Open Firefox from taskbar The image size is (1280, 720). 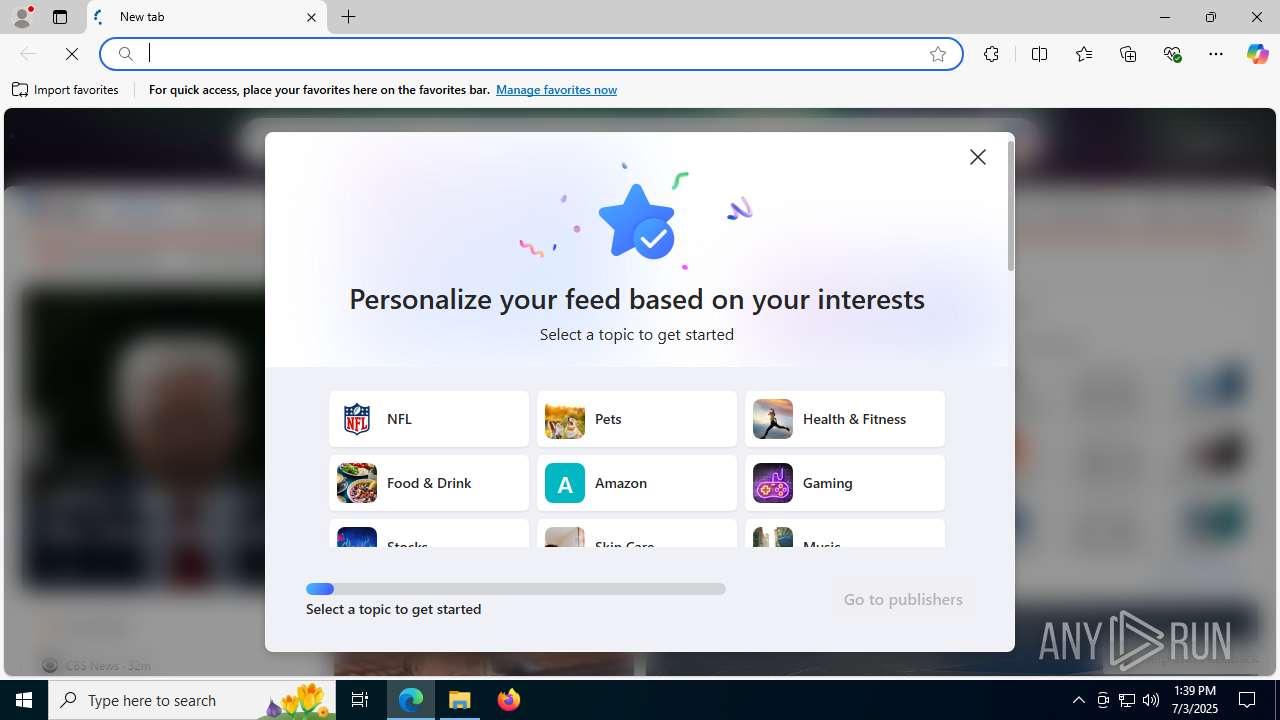pos(509,700)
